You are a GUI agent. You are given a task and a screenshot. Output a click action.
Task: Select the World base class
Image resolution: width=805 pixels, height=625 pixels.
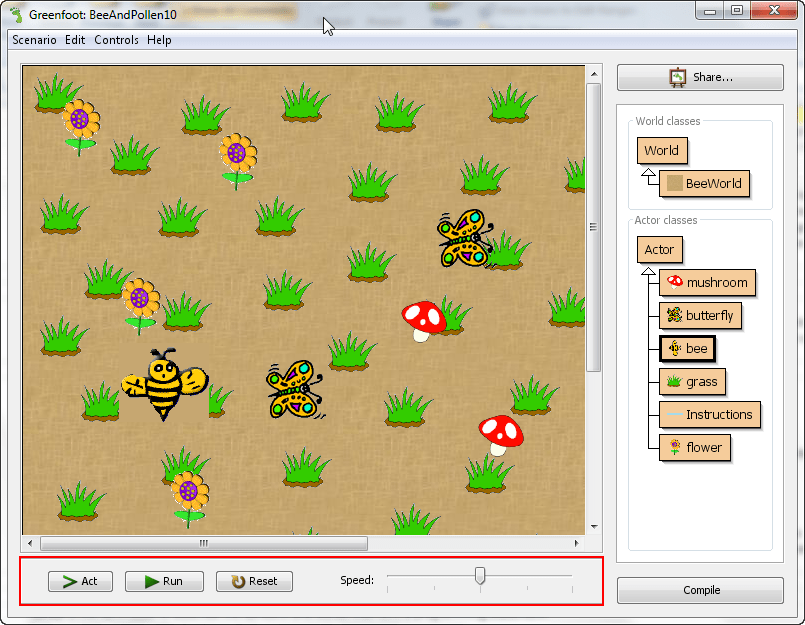tap(662, 150)
